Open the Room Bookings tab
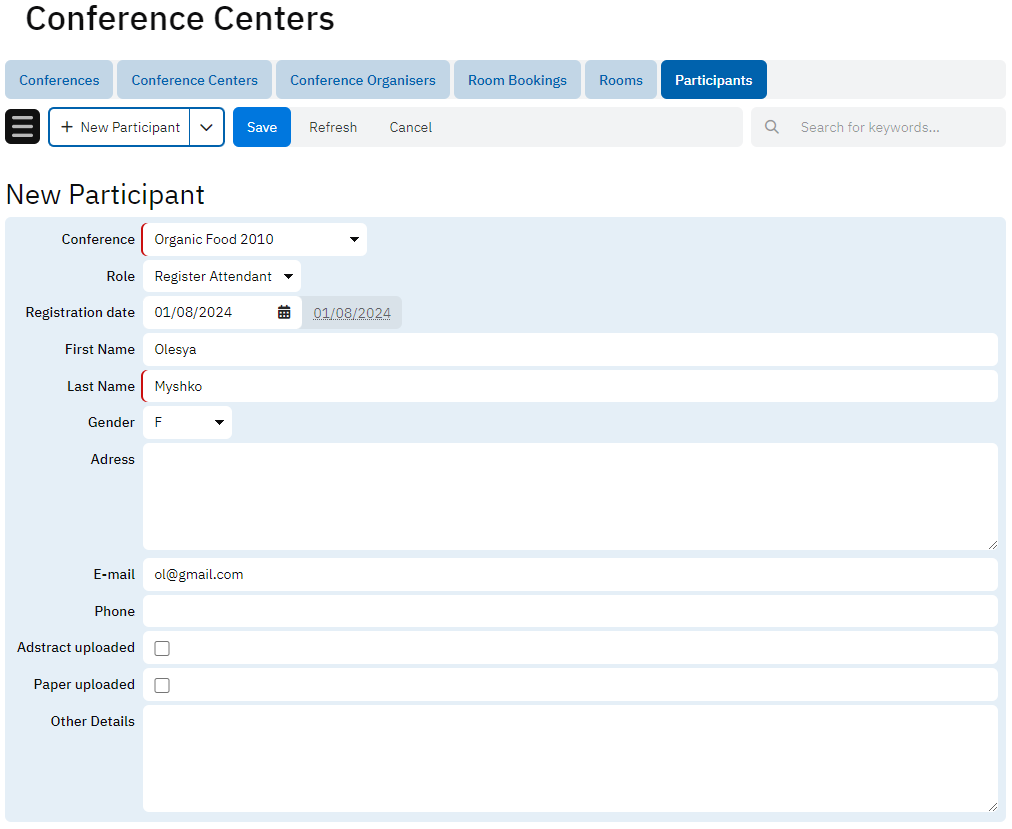The width and height of the screenshot is (1012, 829). (517, 80)
